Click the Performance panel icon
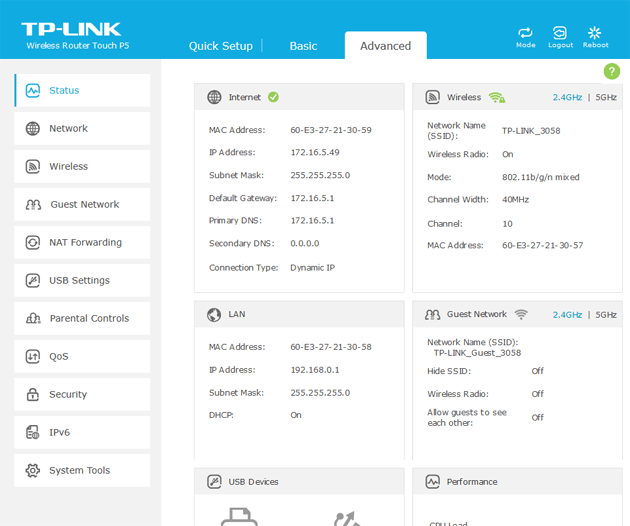Image resolution: width=630 pixels, height=526 pixels. pos(433,481)
